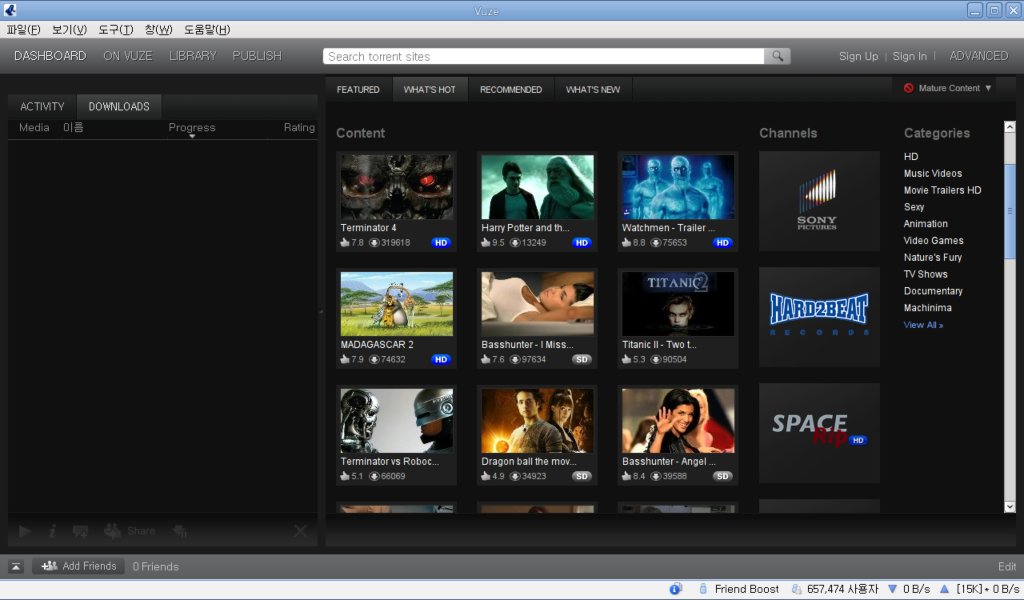Viewport: 1024px width, 600px height.
Task: Click the dimmed people icon right of Share
Action: pos(180,531)
